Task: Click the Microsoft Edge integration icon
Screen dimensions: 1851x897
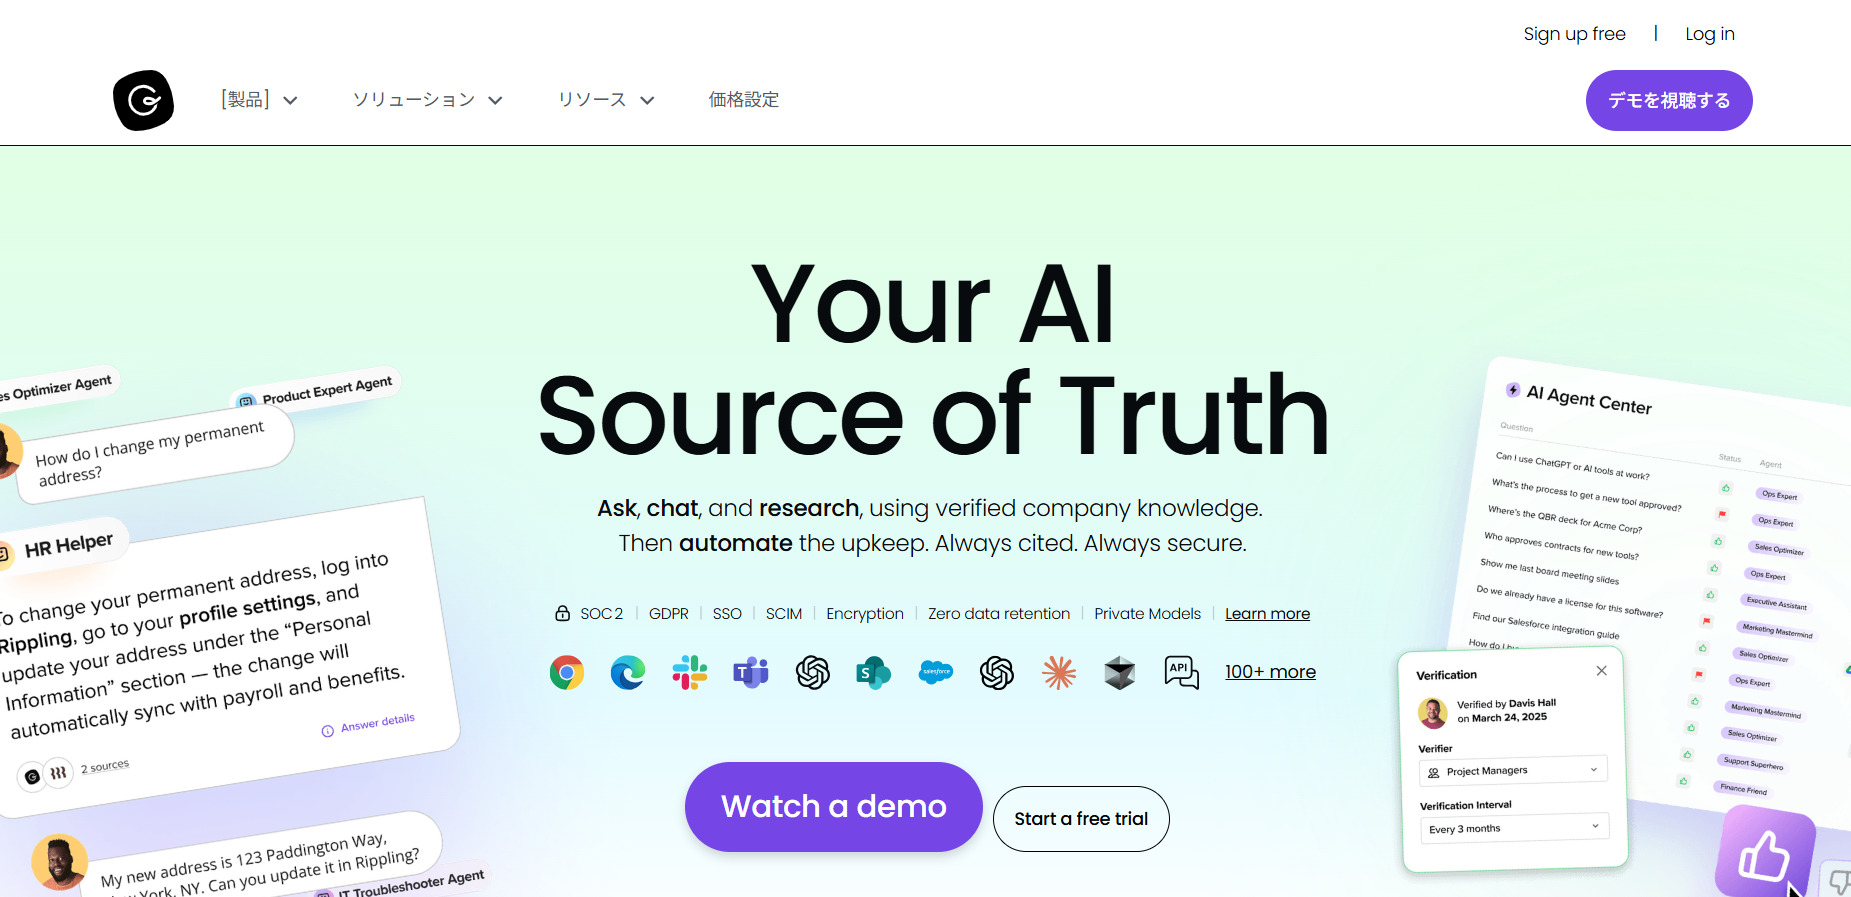Action: point(628,673)
